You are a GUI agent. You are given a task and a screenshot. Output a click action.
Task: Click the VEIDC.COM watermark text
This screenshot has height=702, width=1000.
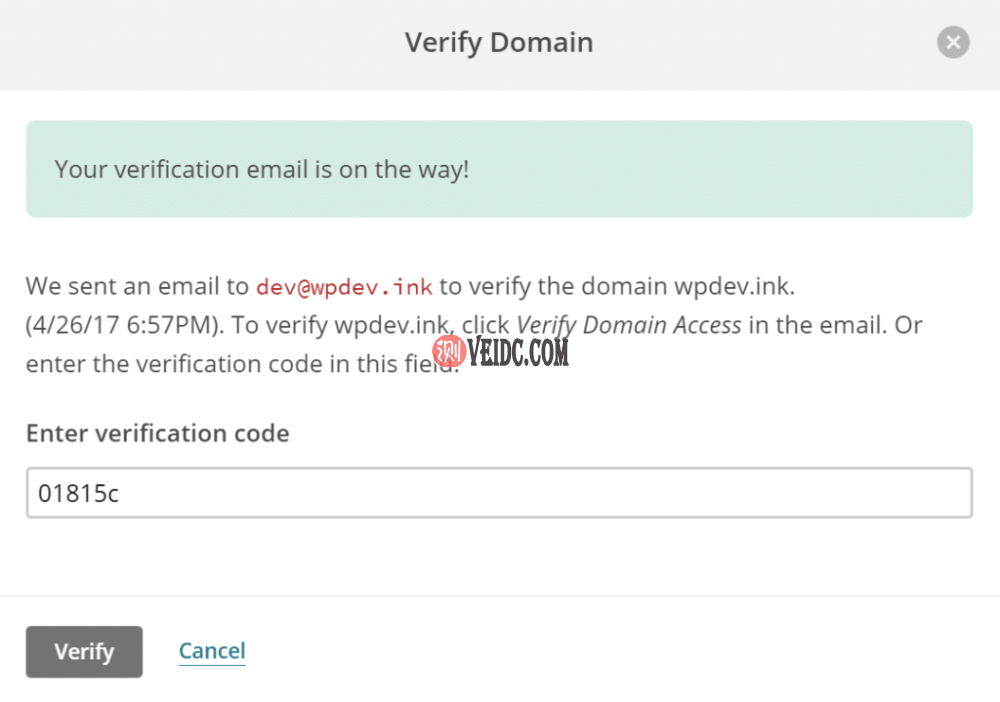(x=518, y=351)
